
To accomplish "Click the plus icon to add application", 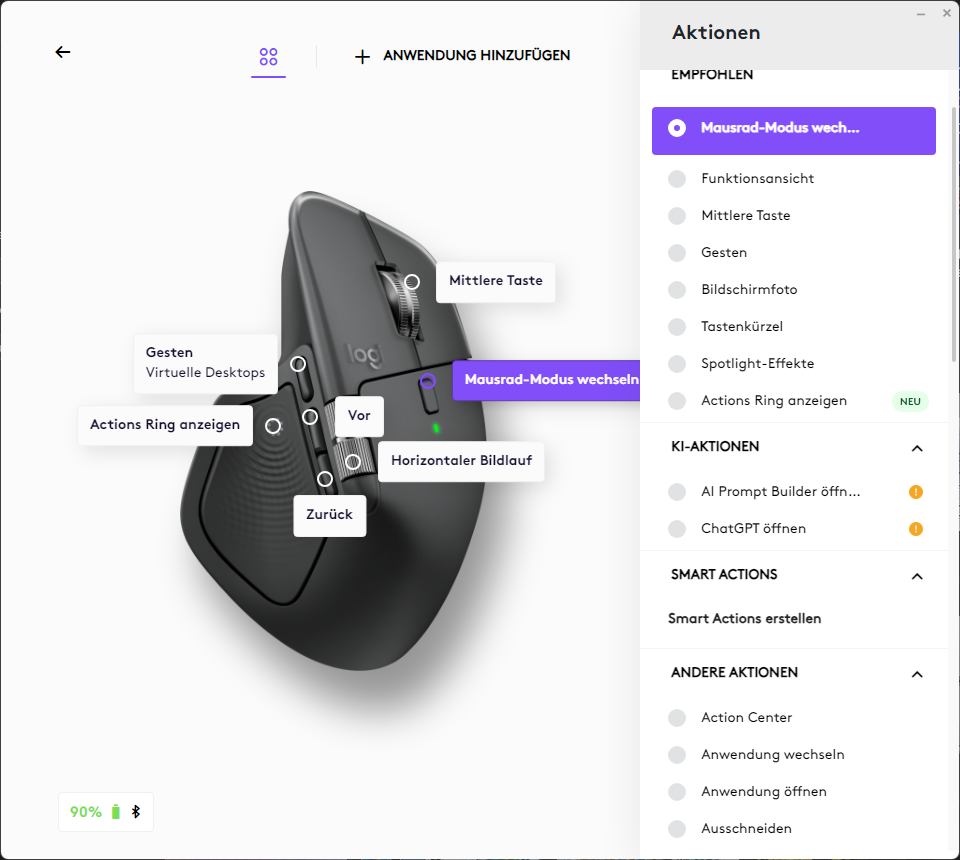I will tap(362, 56).
